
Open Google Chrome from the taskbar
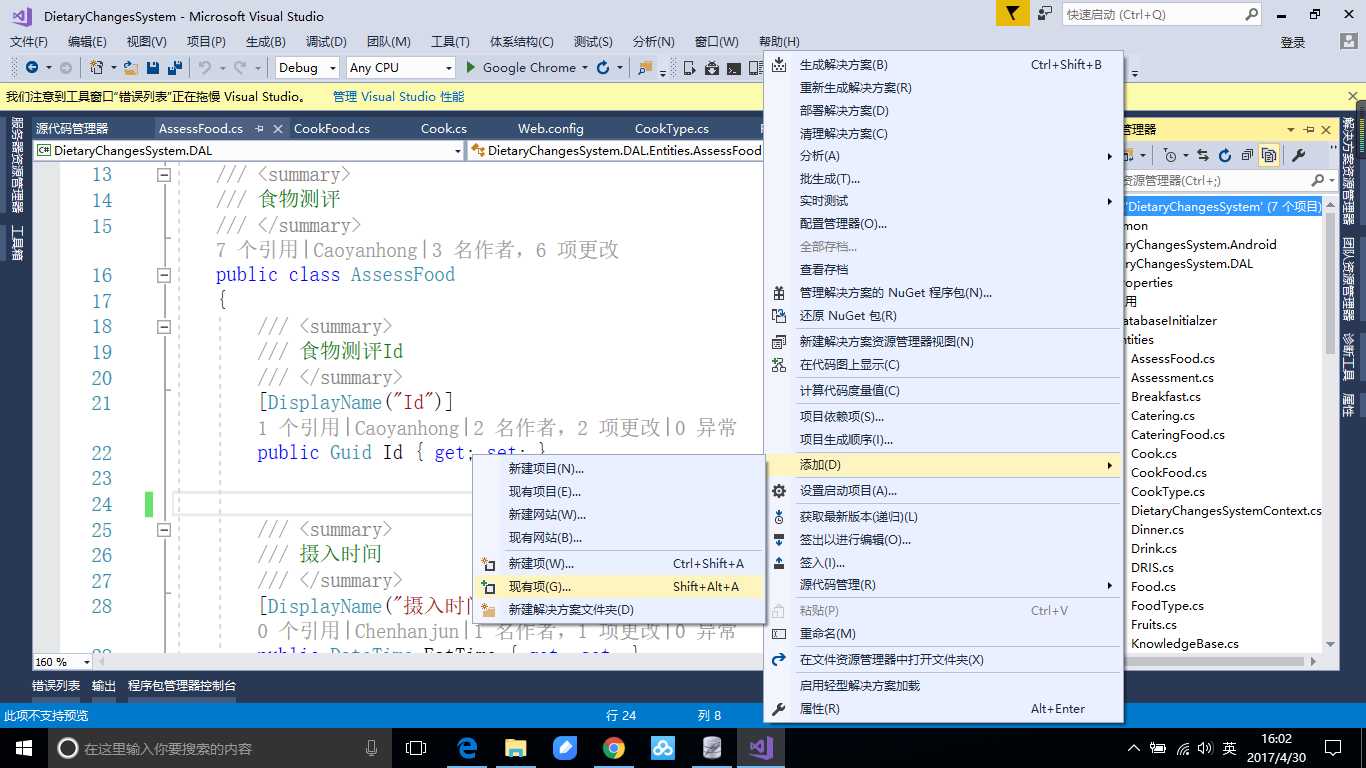pyautogui.click(x=614, y=748)
